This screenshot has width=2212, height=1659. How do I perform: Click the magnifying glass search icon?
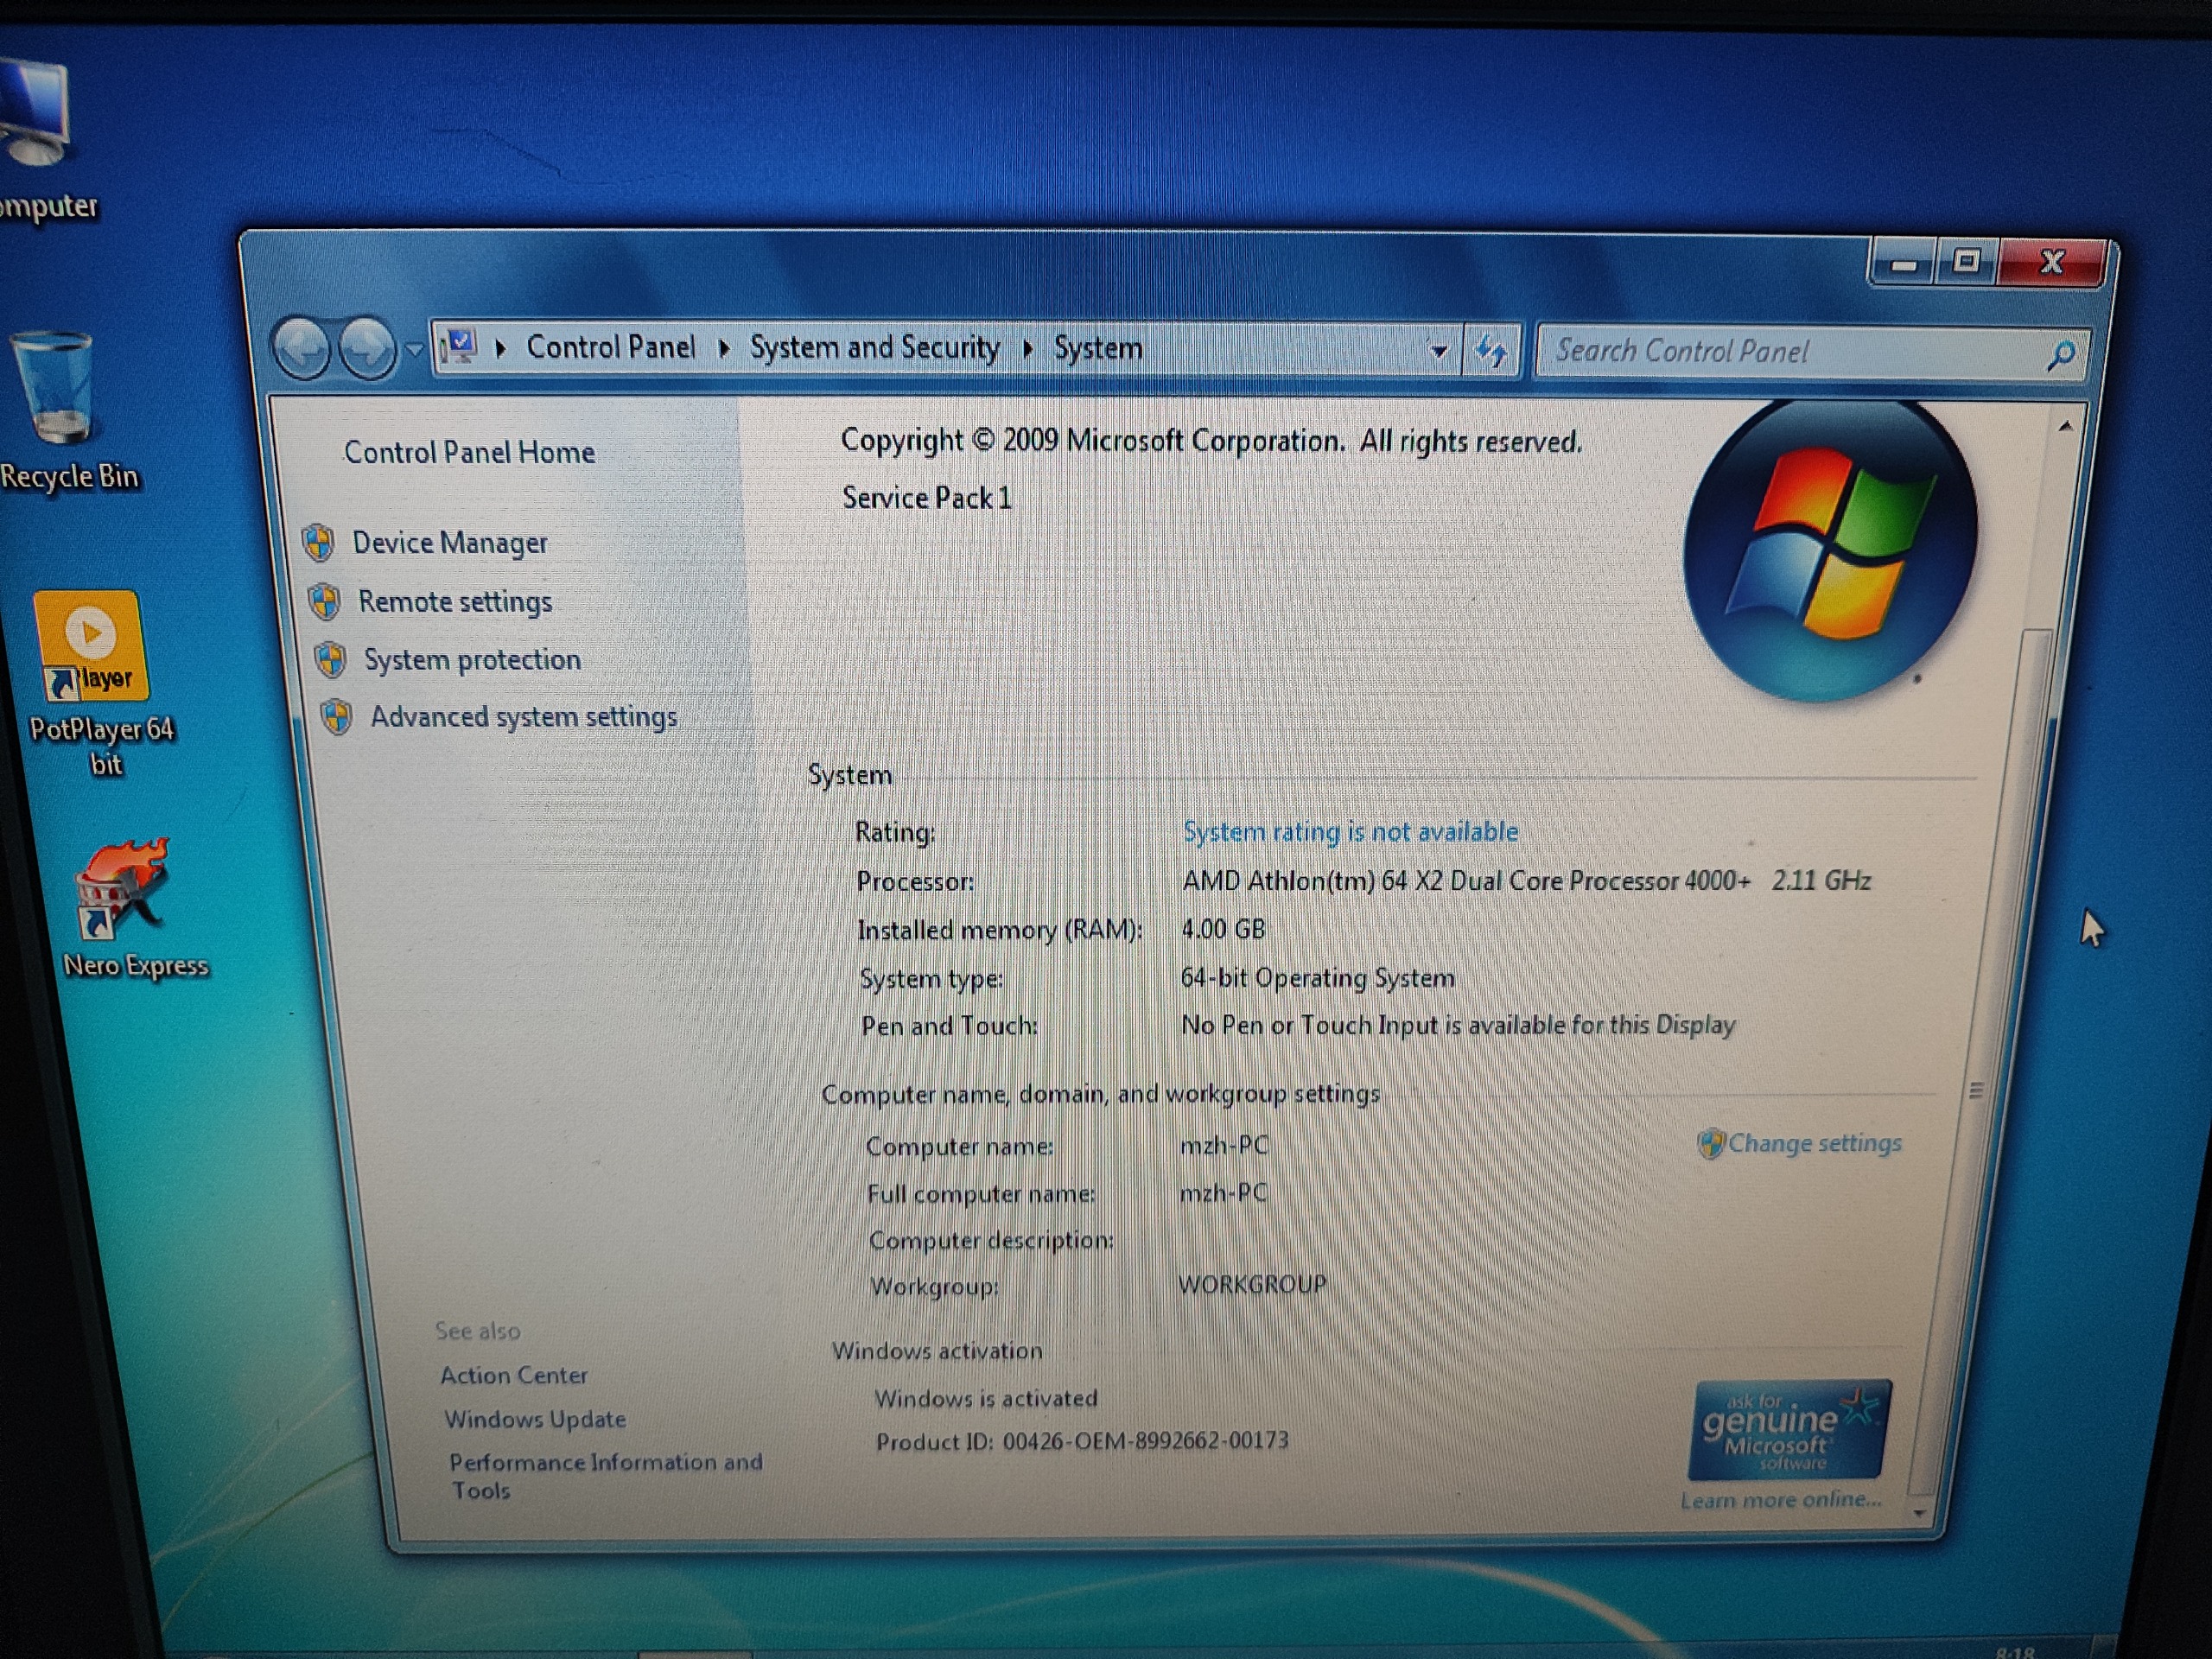(2061, 354)
